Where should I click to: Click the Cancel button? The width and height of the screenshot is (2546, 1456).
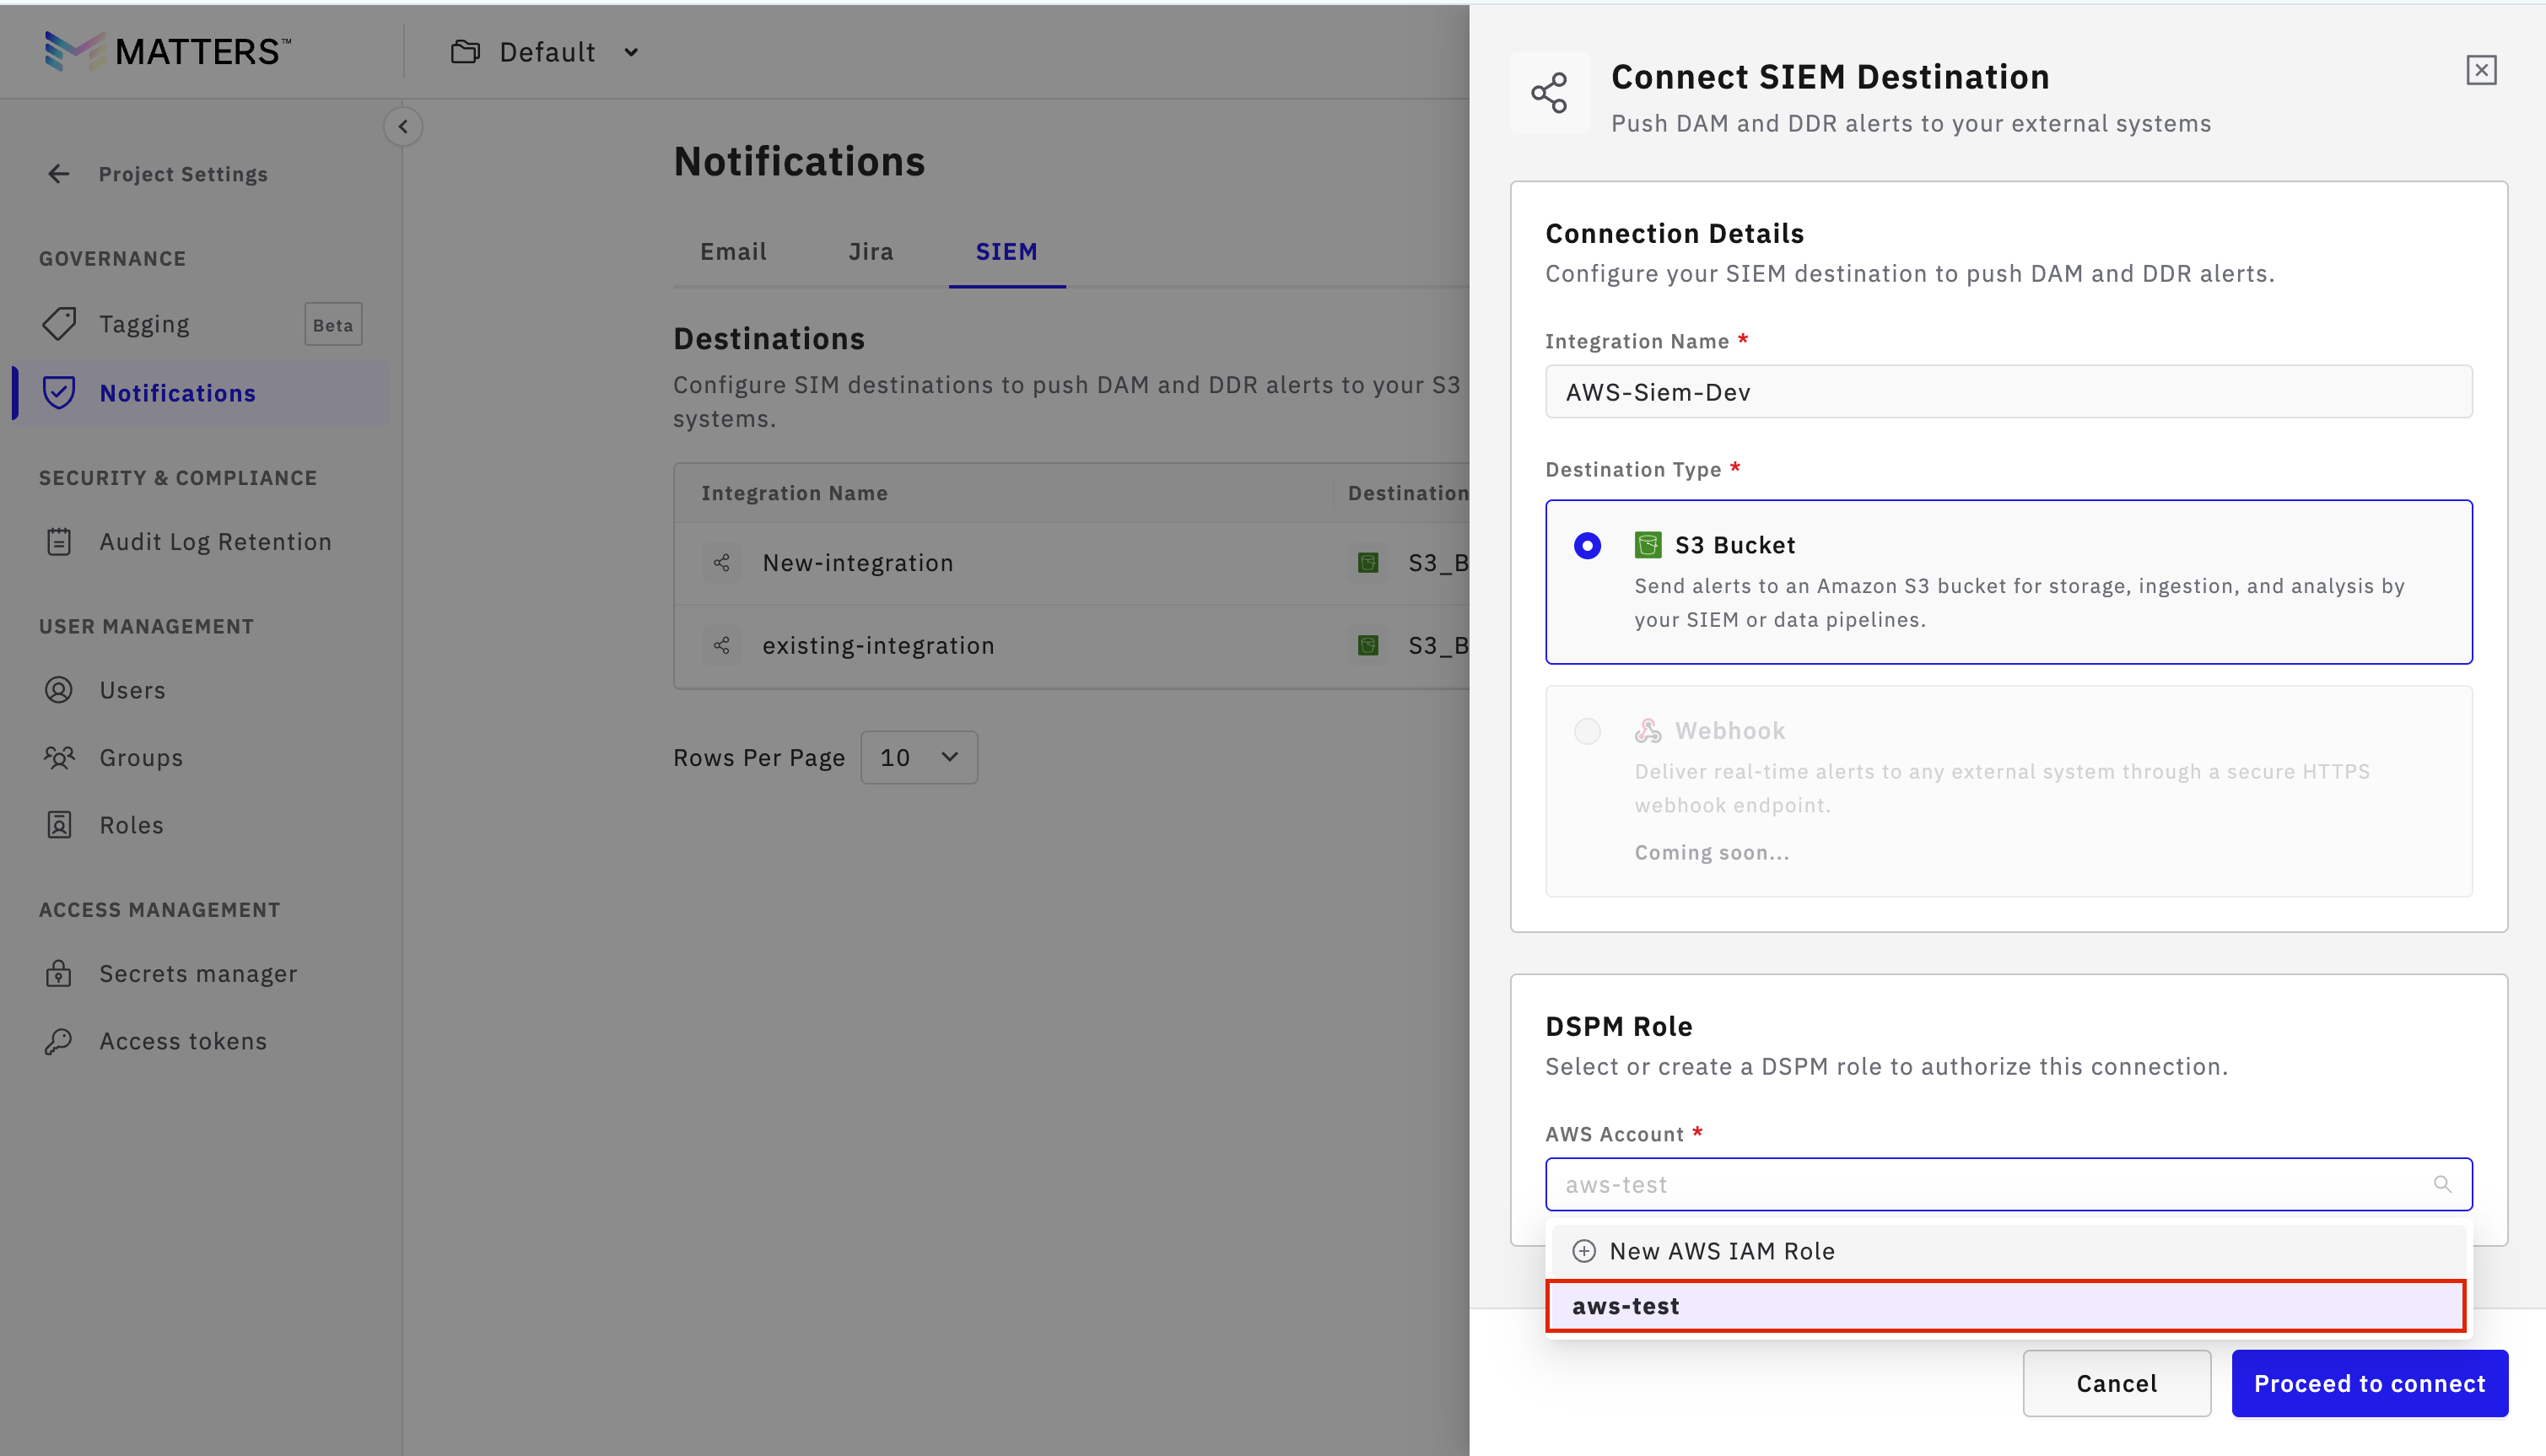(x=2116, y=1384)
